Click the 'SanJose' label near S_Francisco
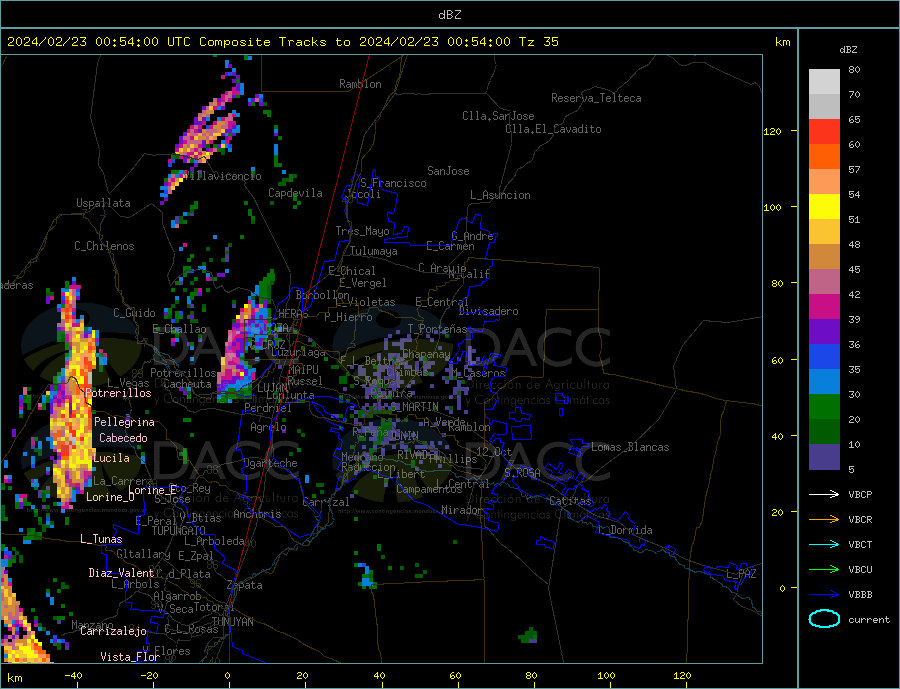Viewport: 900px width, 689px height. pos(448,171)
